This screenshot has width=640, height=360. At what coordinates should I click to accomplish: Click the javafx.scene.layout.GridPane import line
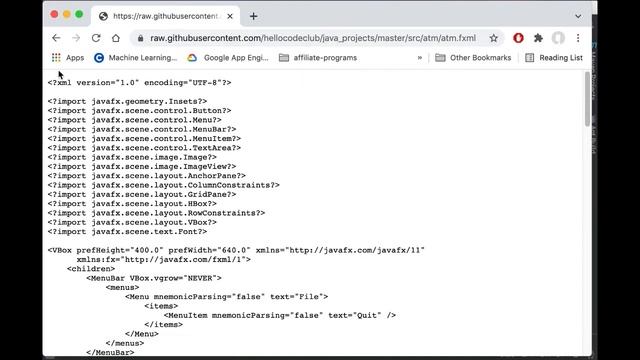pos(142,195)
